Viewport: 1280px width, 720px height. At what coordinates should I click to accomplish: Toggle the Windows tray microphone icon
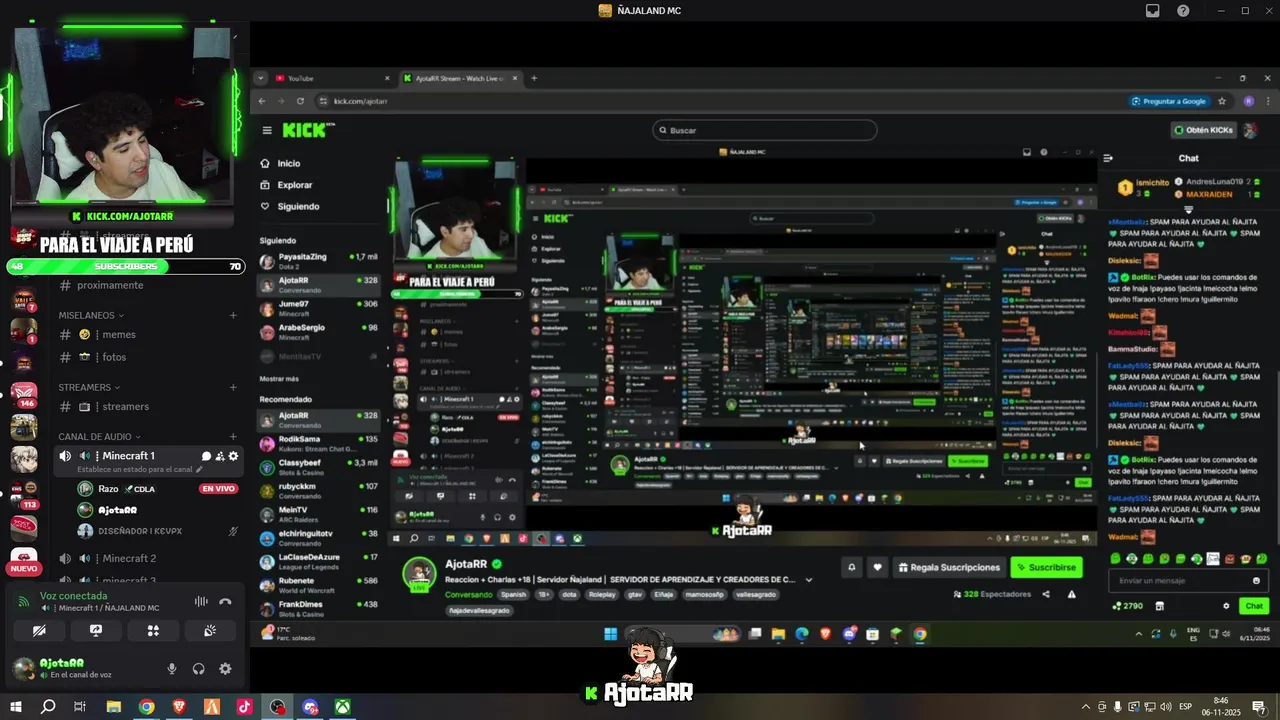(x=1117, y=707)
